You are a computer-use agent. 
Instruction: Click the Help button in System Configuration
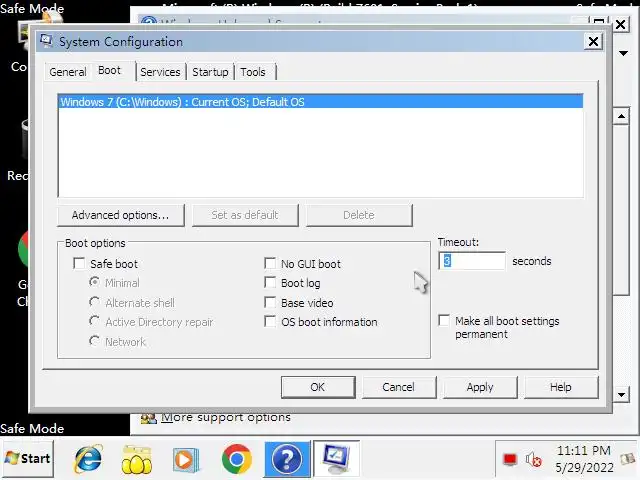pyautogui.click(x=561, y=387)
